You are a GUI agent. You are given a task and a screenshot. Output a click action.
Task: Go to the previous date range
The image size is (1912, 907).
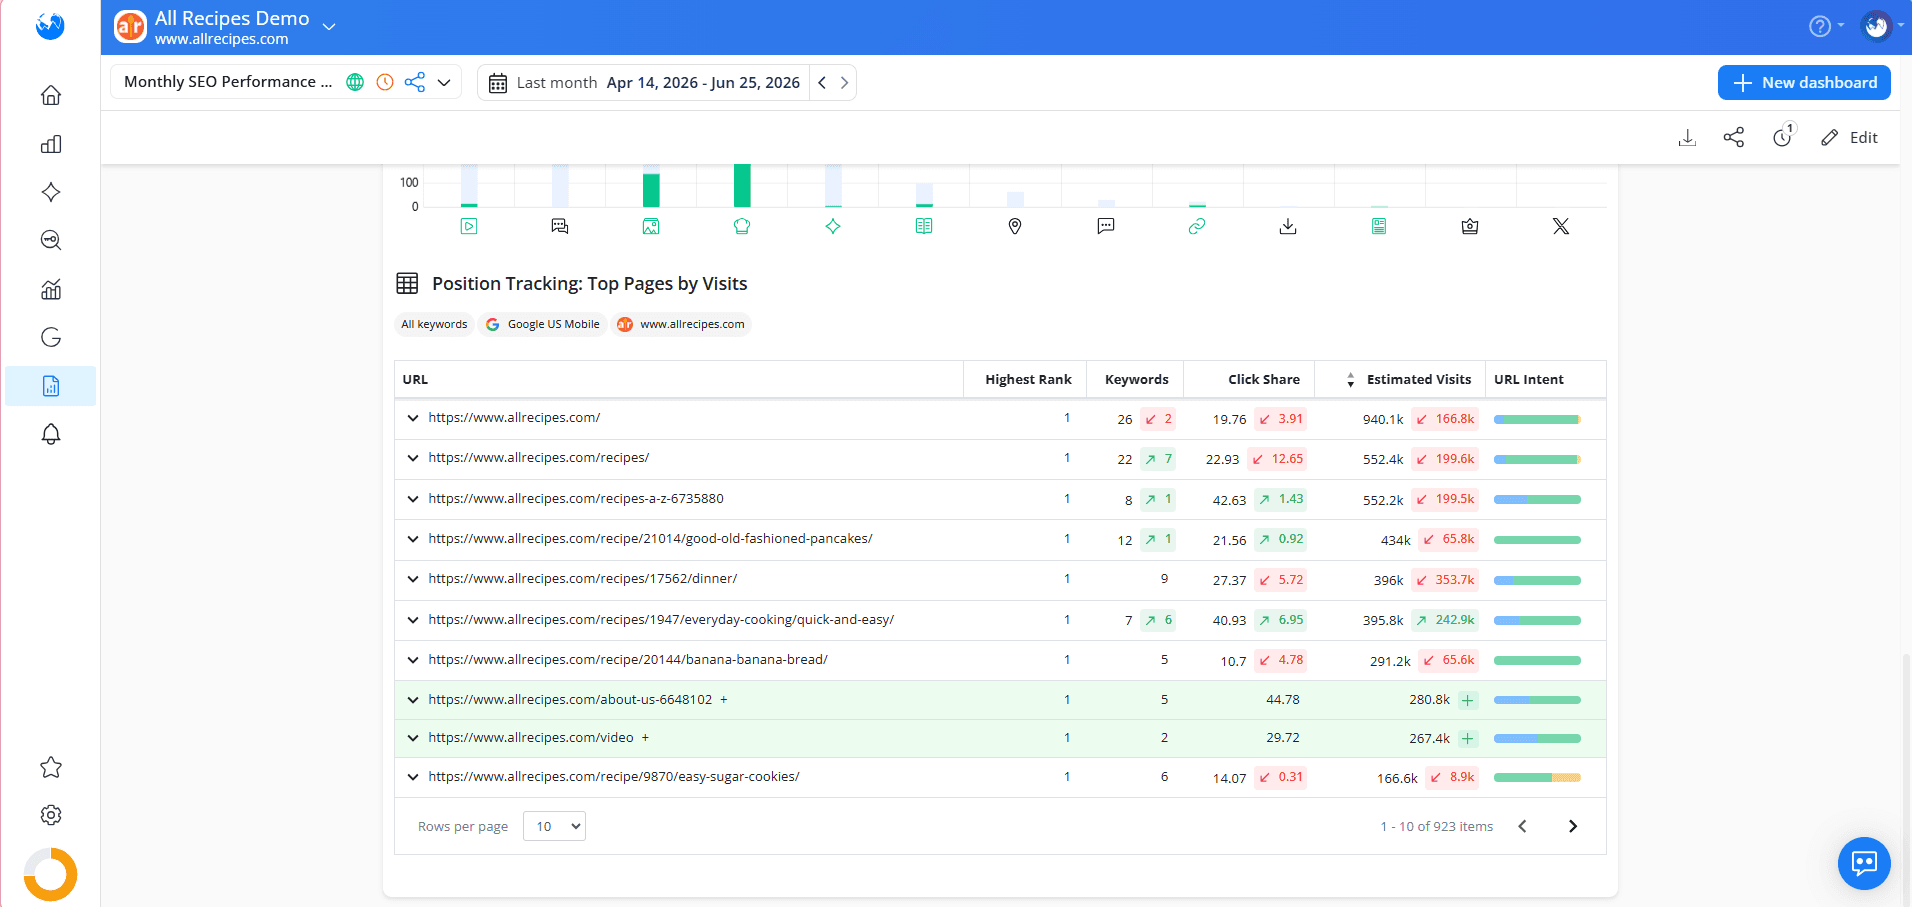[822, 83]
